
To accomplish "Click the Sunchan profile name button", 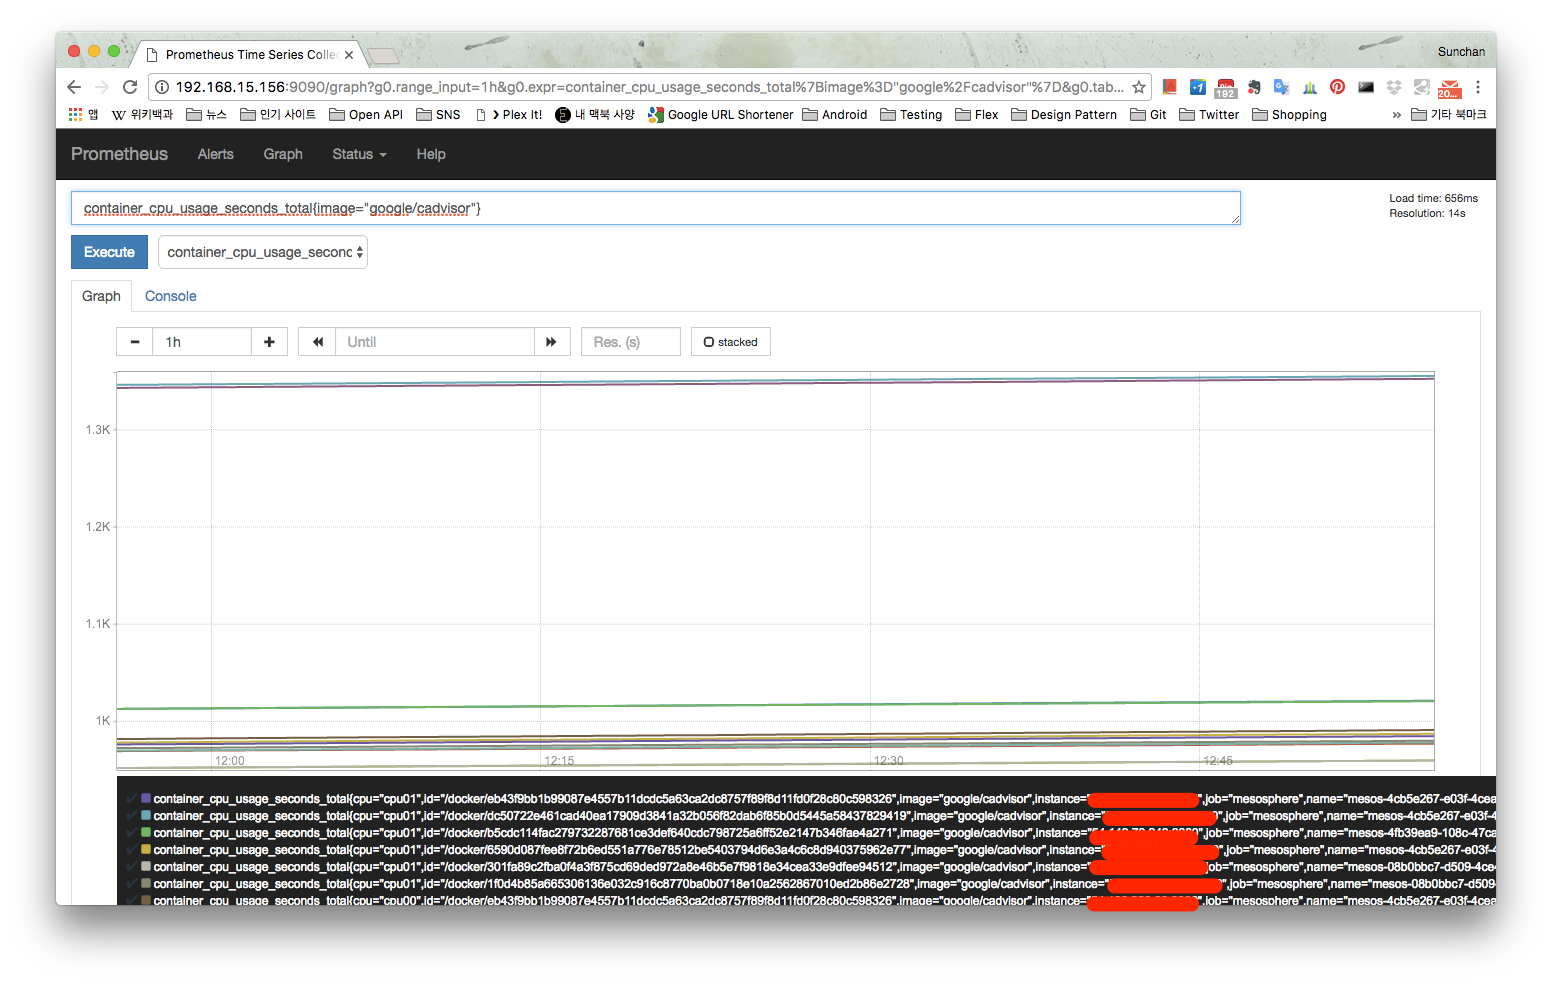I will click(x=1461, y=52).
